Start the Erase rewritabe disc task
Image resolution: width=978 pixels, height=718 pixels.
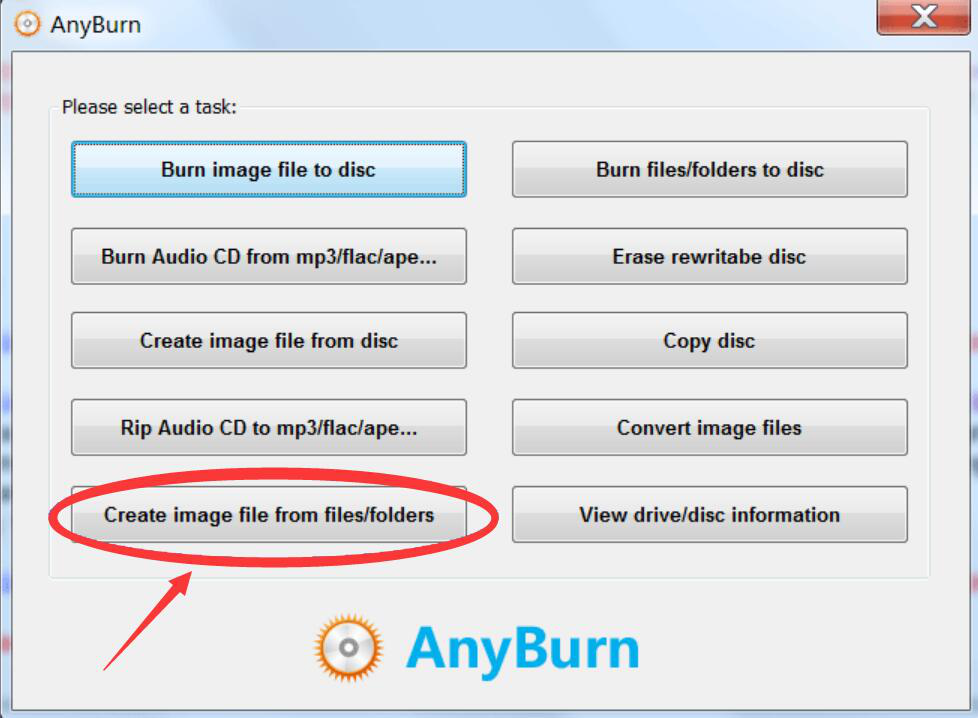click(710, 256)
